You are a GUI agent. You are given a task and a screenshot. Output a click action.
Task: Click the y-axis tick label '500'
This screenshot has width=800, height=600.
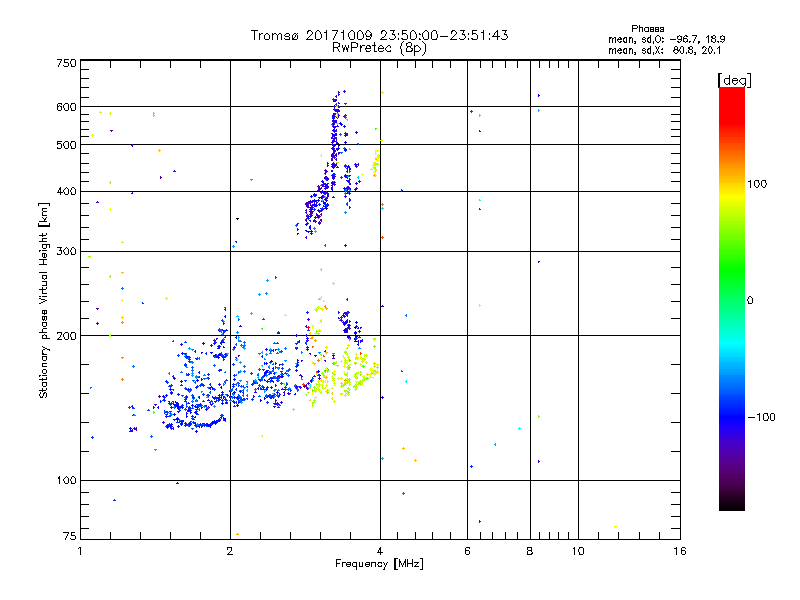(x=66, y=145)
